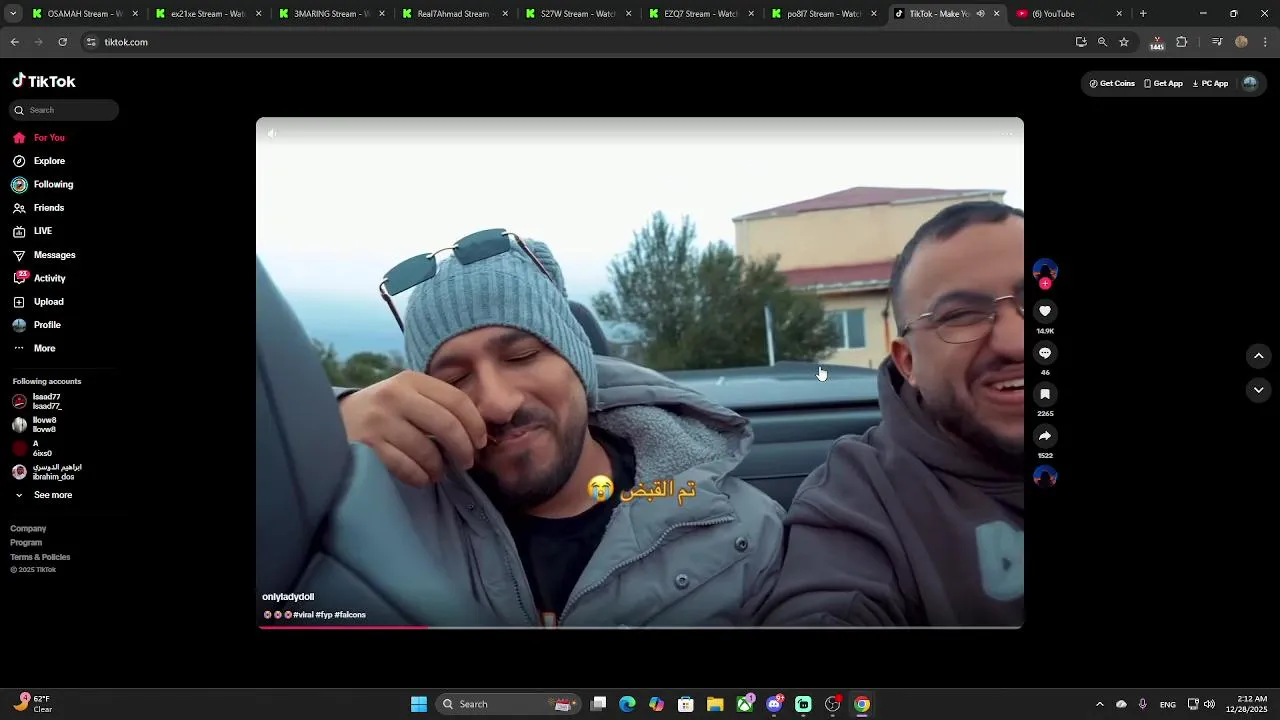This screenshot has height=720, width=1280.
Task: Switch to the po8l7 Stream browser tab
Action: [x=824, y=14]
